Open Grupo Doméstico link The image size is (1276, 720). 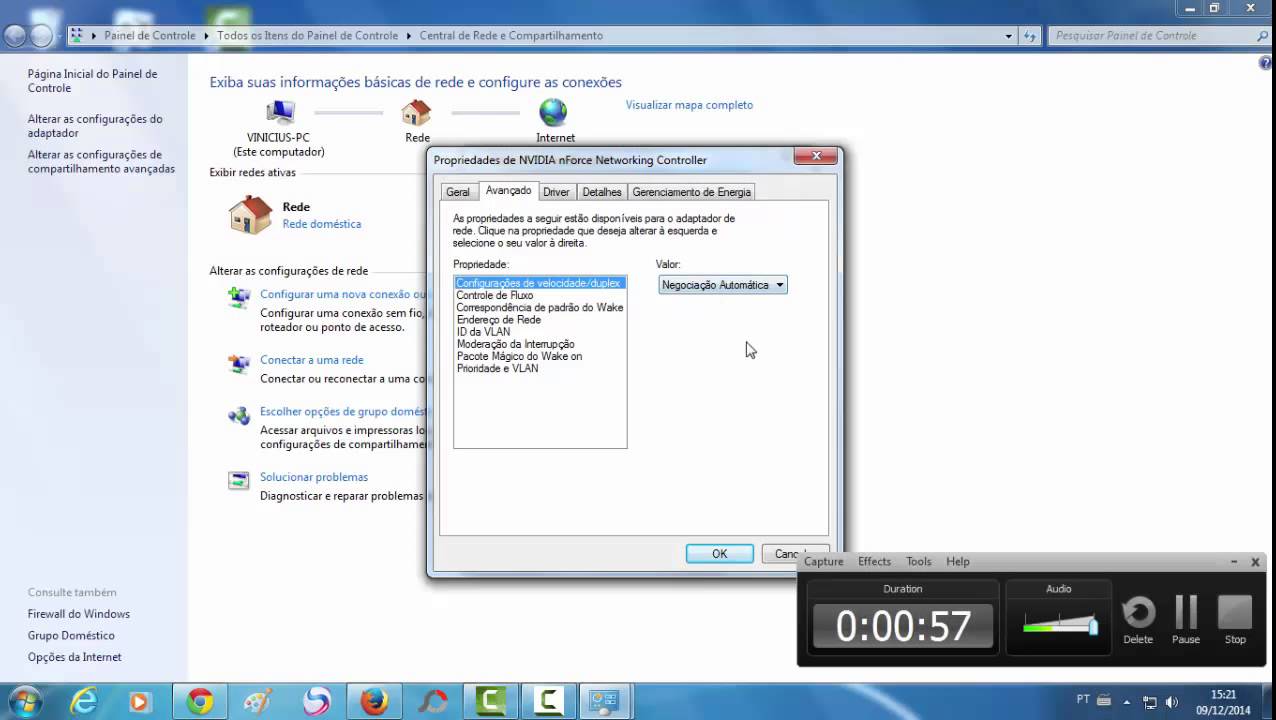tap(71, 636)
